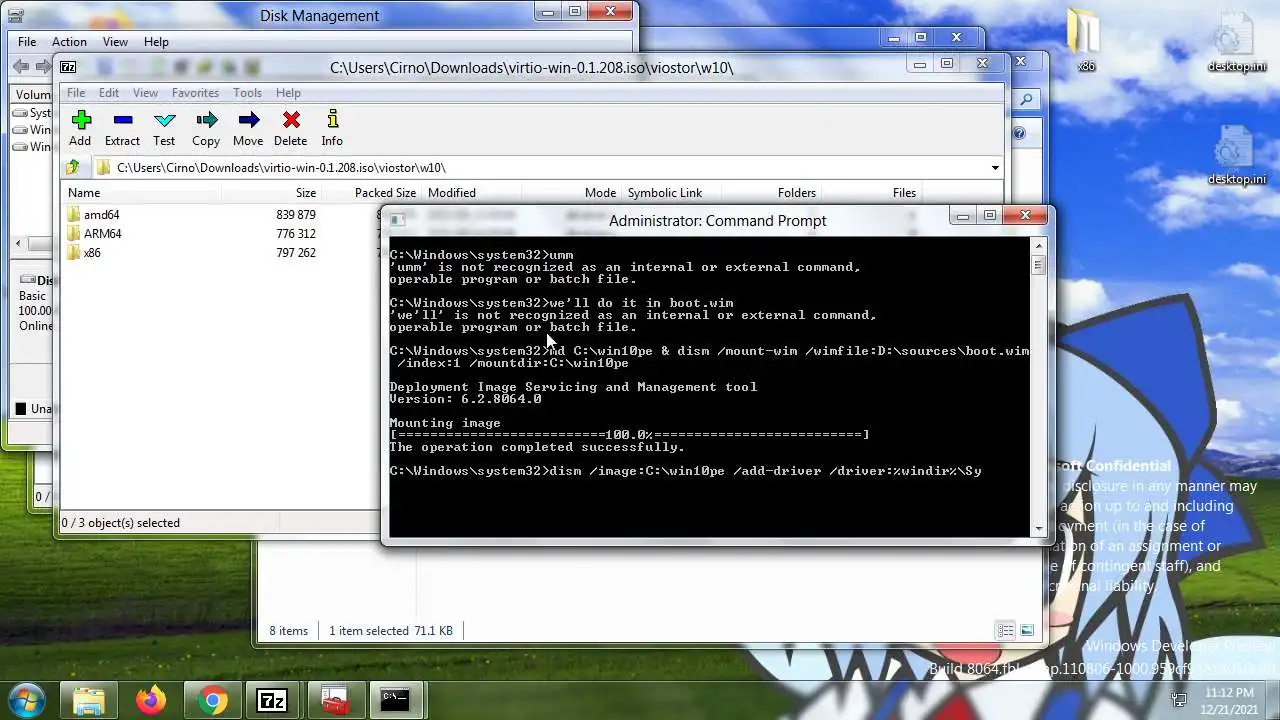Open the 7-Zip address path dropdown
The width and height of the screenshot is (1280, 720).
click(x=995, y=168)
